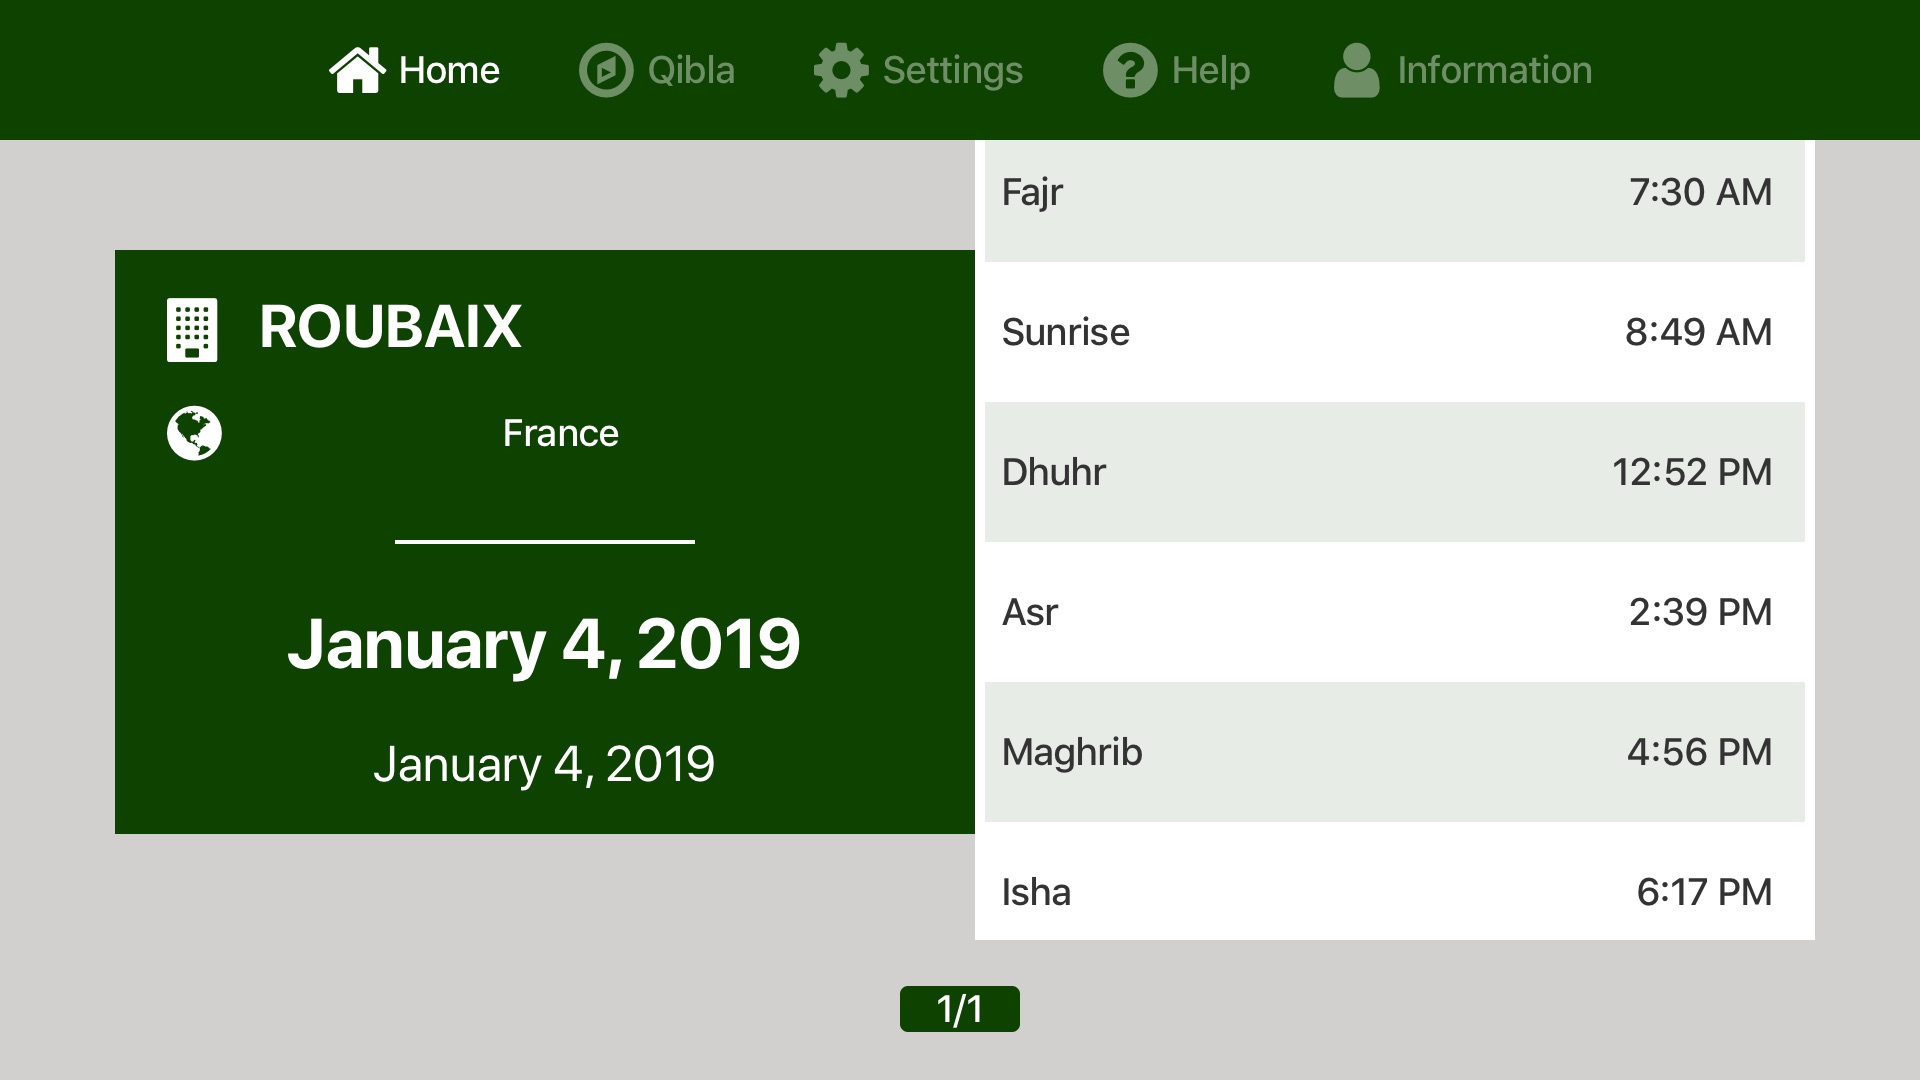Click the Information person icon
The width and height of the screenshot is (1920, 1080).
click(x=1356, y=70)
